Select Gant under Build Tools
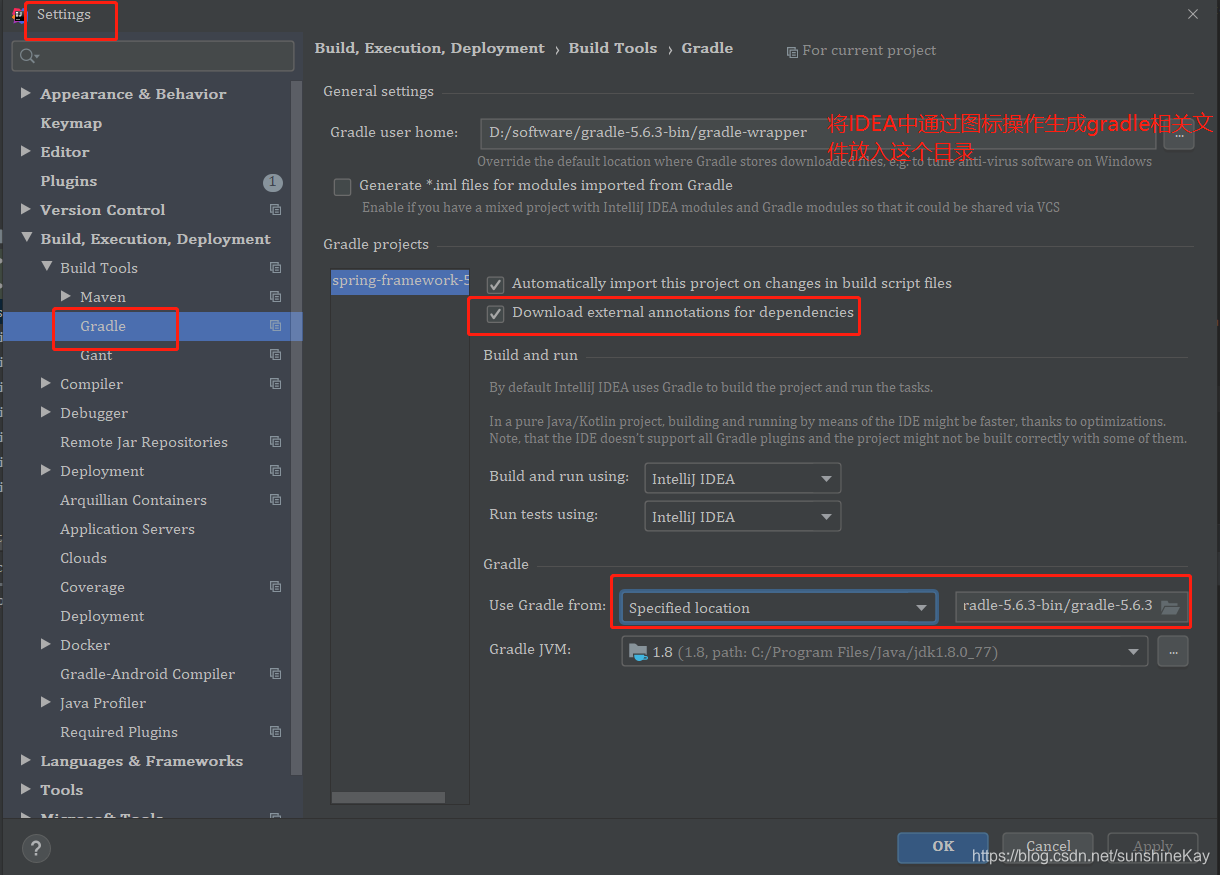Viewport: 1220px width, 875px height. coord(96,355)
